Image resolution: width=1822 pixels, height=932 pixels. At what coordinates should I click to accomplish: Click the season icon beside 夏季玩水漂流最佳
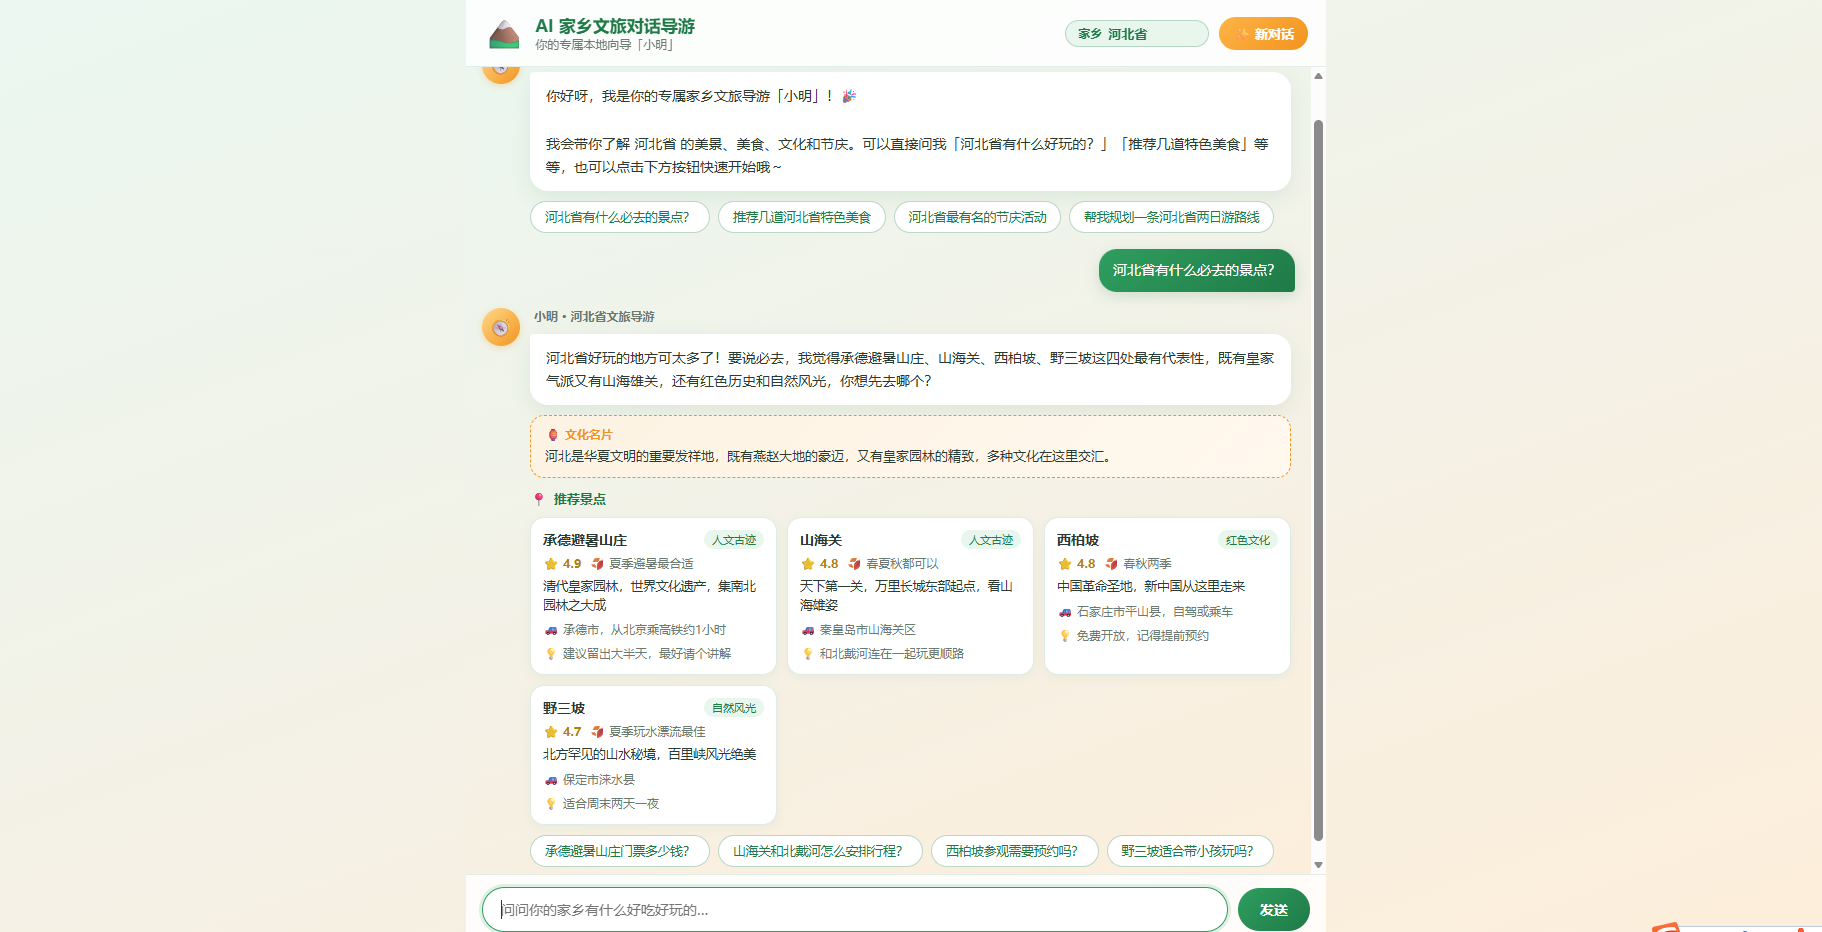598,732
